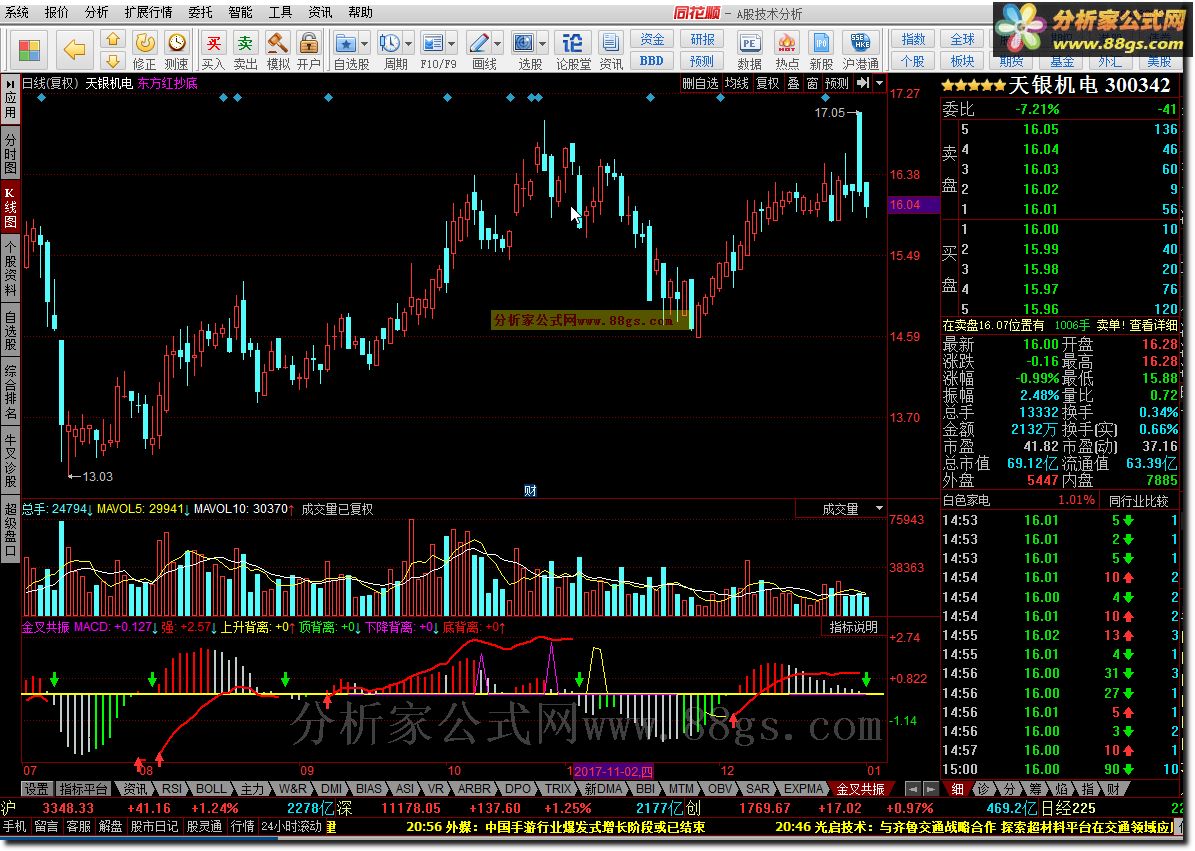This screenshot has width=1195, height=851.
Task: Open 测速 speed test clock icon
Action: [176, 50]
